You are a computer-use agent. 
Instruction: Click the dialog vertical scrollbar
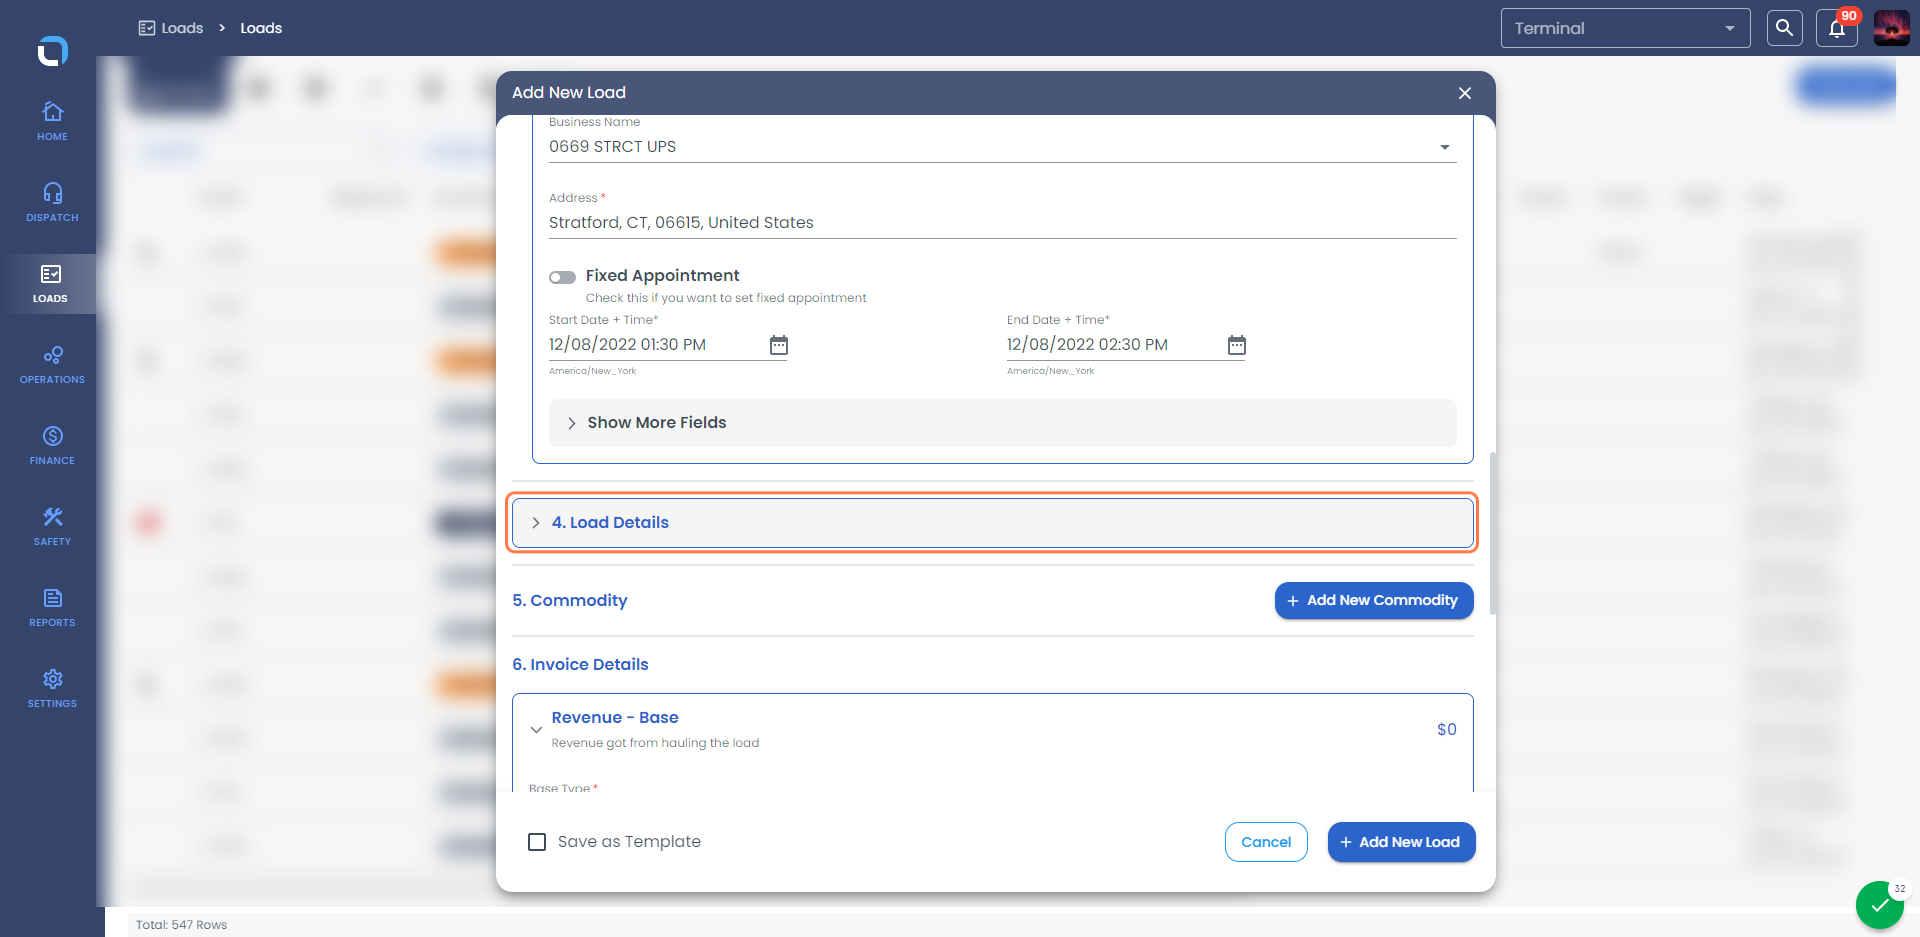pyautogui.click(x=1492, y=533)
